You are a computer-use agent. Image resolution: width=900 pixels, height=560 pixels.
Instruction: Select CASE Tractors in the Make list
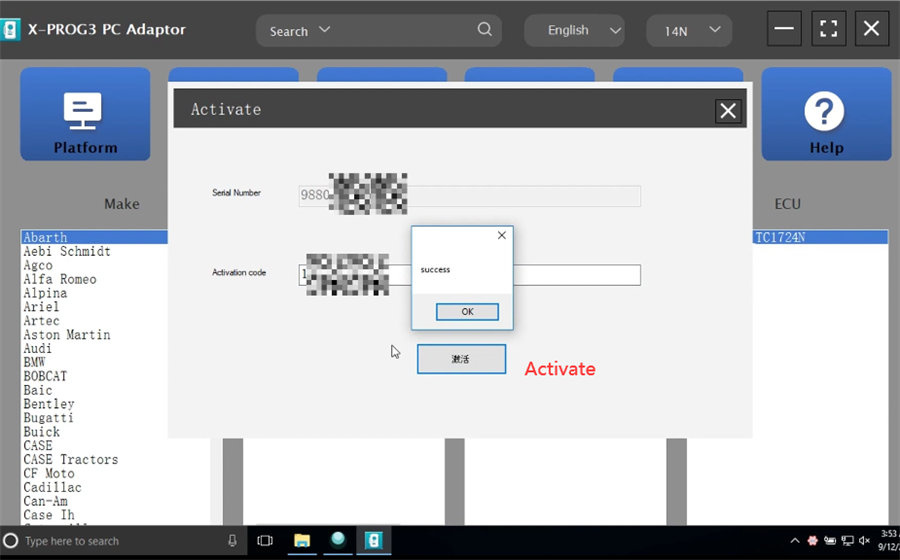(71, 459)
